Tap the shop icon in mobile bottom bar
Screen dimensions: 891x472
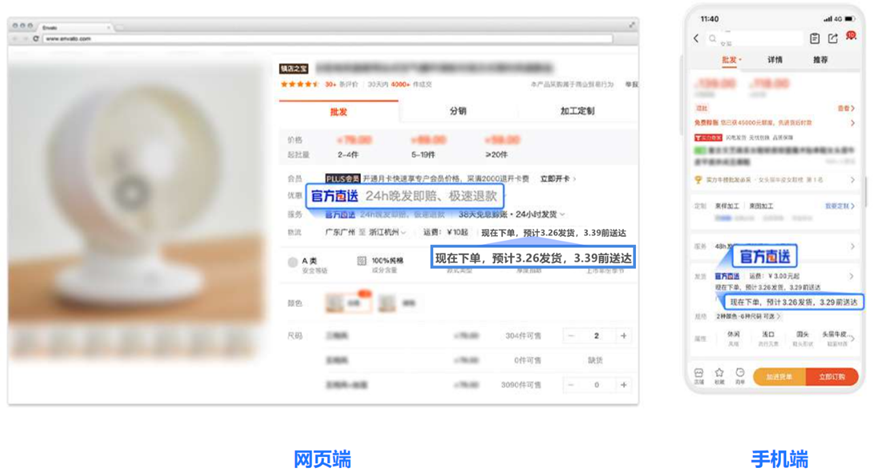[x=699, y=374]
